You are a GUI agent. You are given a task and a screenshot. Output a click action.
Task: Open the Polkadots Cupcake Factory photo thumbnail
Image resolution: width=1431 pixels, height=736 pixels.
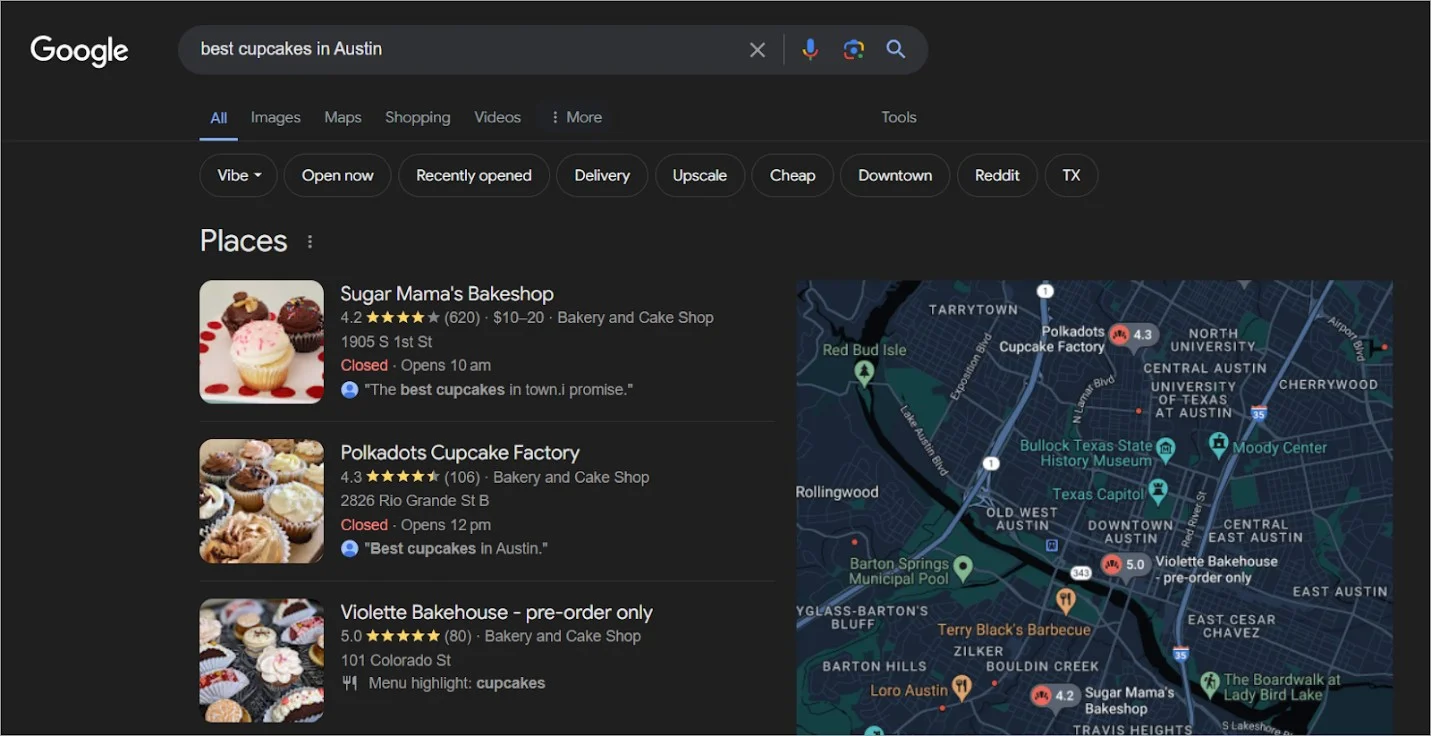(262, 501)
